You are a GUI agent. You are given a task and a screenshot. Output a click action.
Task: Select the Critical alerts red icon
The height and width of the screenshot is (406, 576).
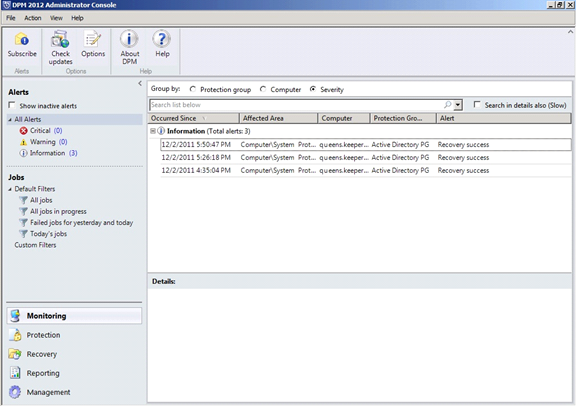pyautogui.click(x=24, y=131)
